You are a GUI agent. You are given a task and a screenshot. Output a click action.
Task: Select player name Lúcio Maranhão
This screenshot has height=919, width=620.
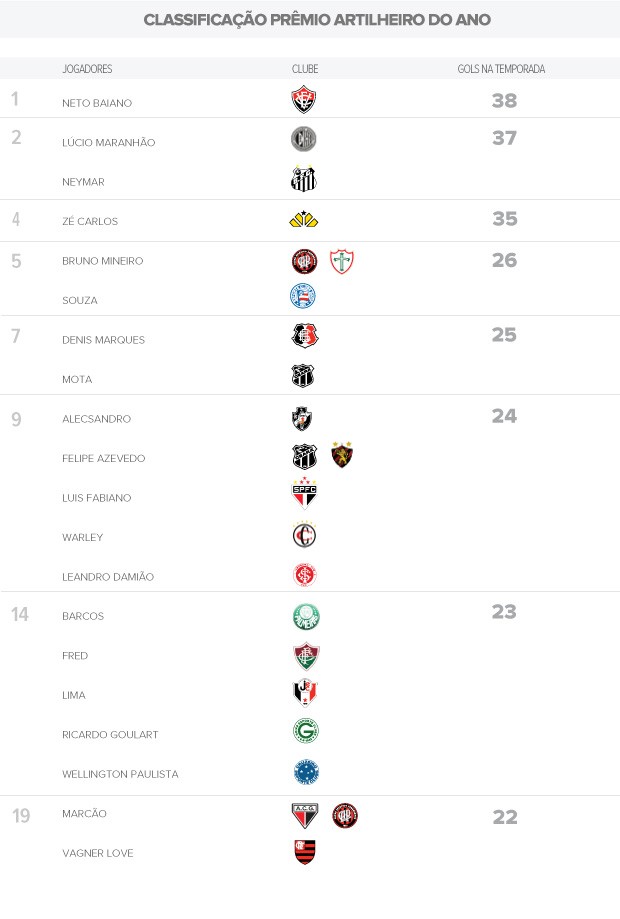pyautogui.click(x=108, y=143)
